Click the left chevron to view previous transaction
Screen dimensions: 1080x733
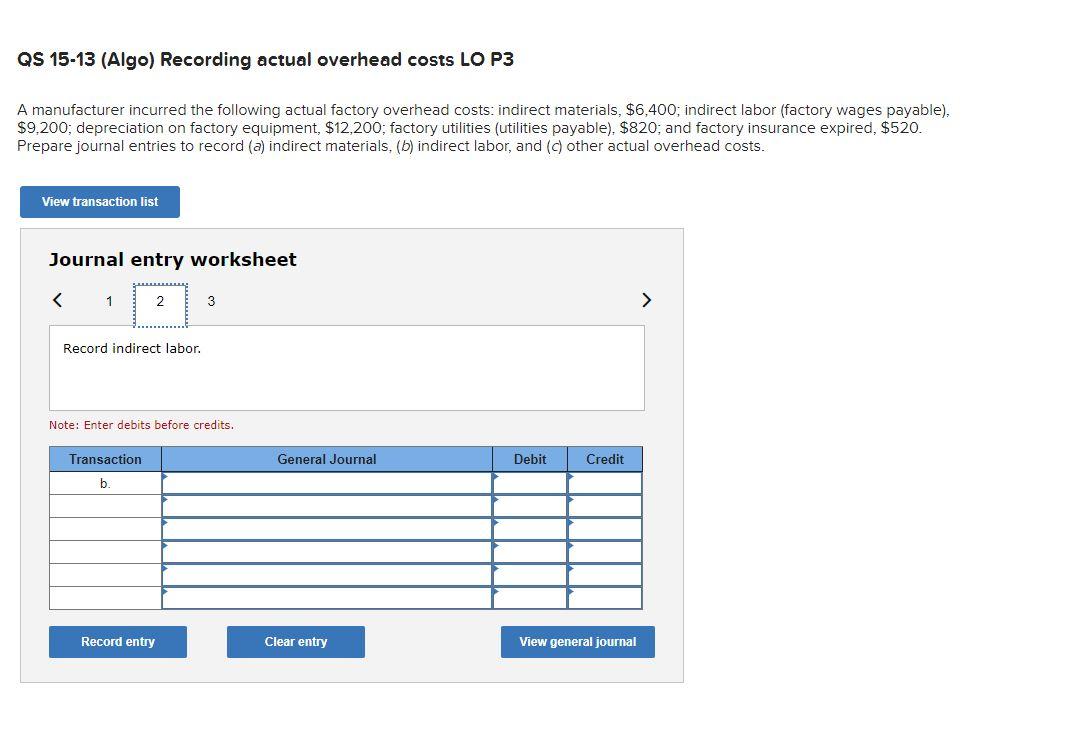(56, 299)
